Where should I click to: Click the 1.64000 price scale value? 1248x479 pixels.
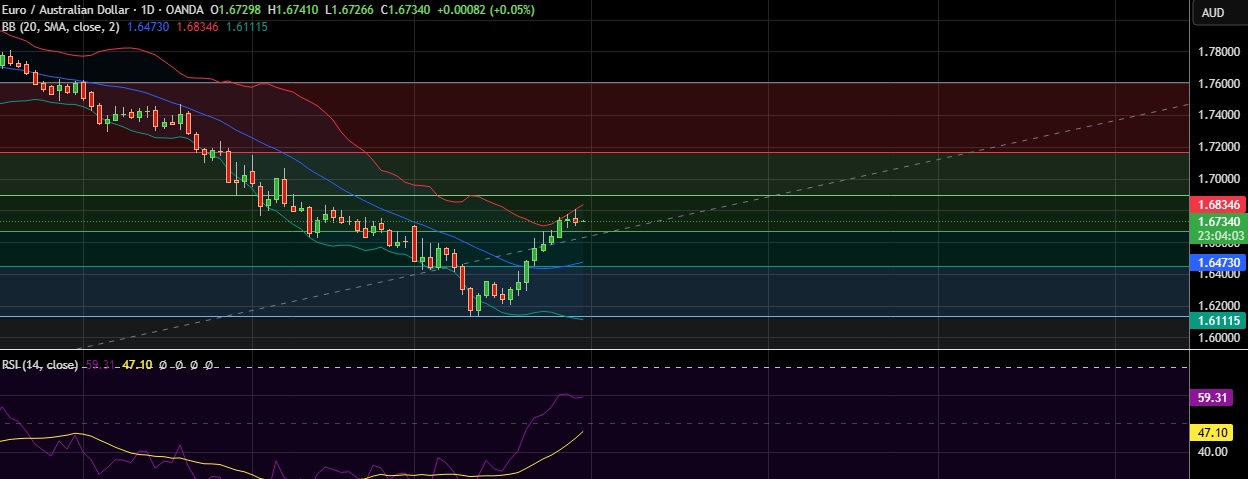click(1221, 274)
